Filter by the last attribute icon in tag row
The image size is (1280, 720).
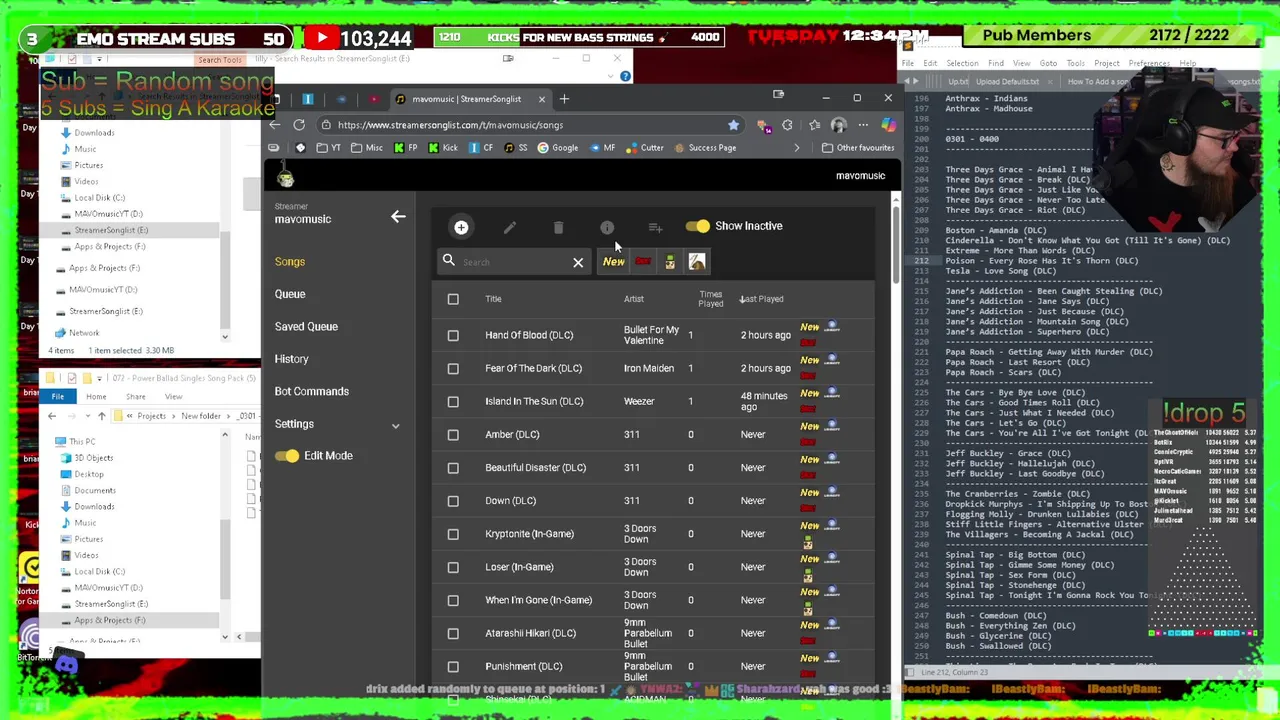tap(697, 262)
